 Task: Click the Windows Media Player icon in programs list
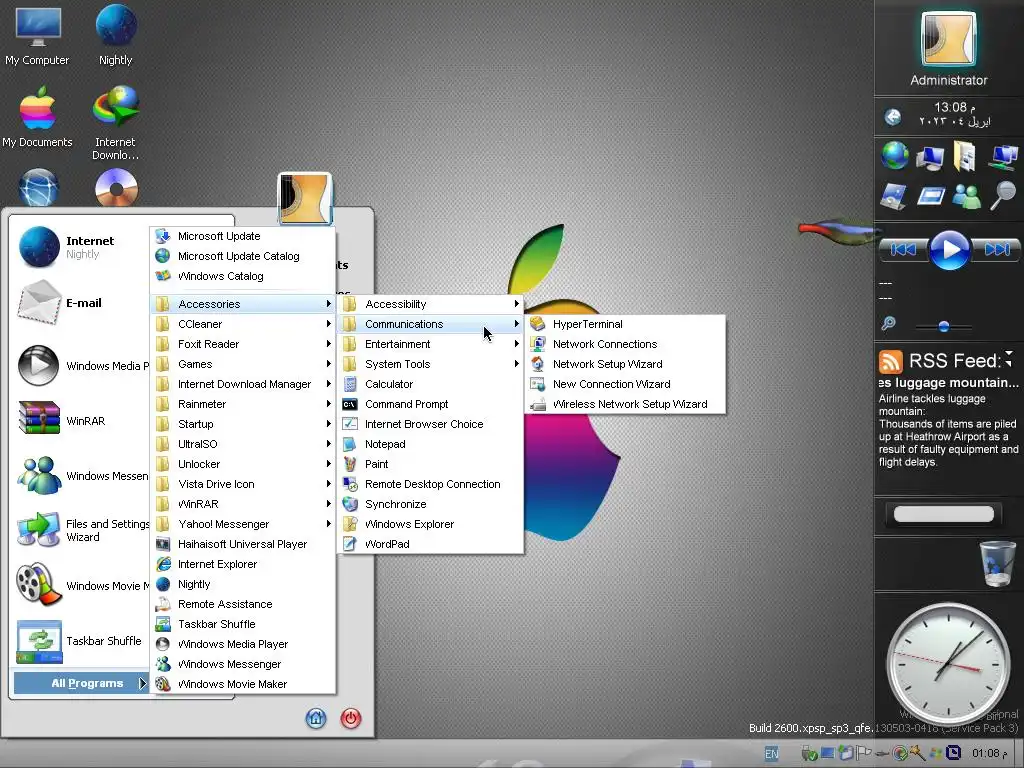pos(163,644)
